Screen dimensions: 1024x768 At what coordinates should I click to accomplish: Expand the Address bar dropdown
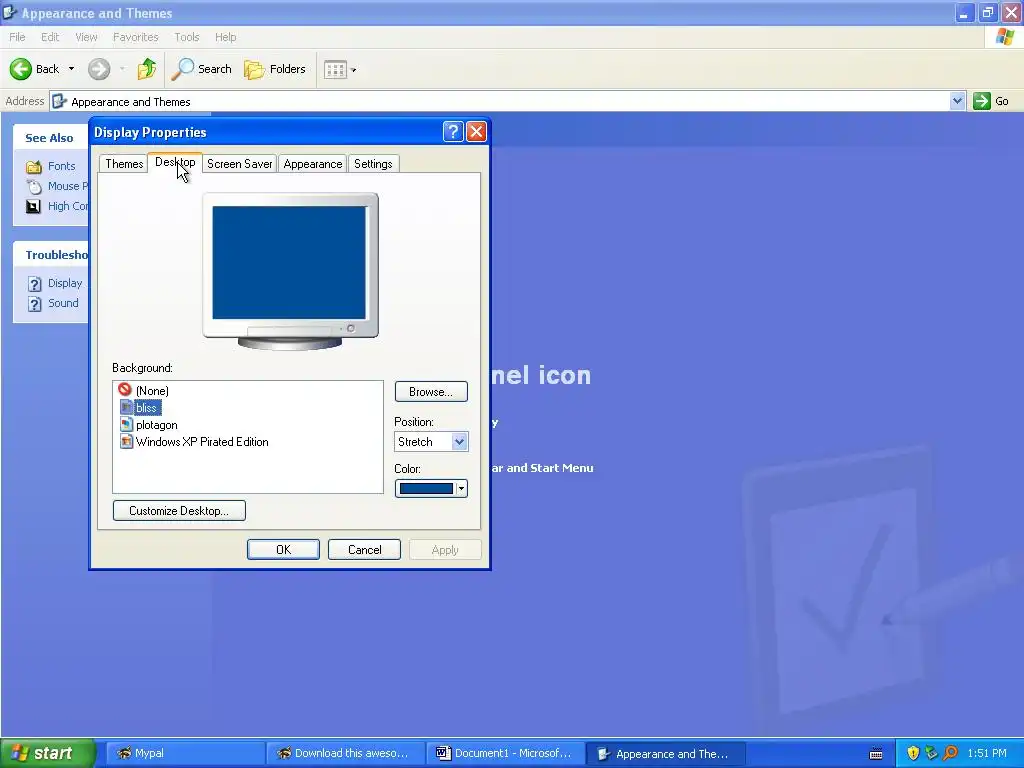click(957, 101)
